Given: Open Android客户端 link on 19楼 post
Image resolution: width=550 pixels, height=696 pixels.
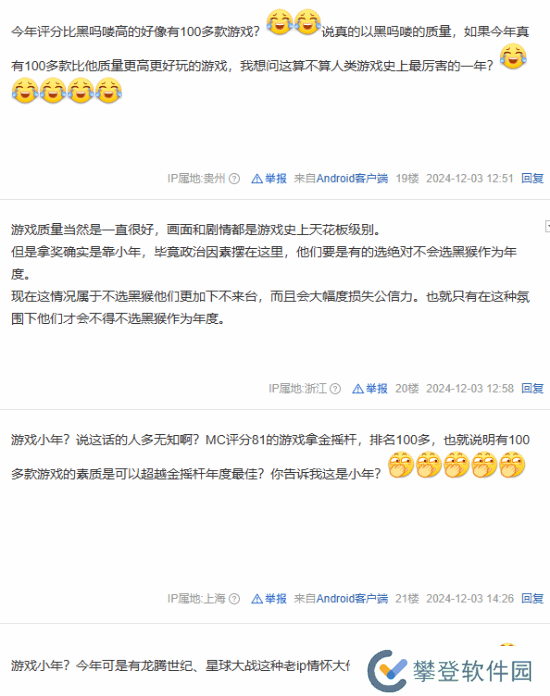Looking at the screenshot, I should (352, 178).
